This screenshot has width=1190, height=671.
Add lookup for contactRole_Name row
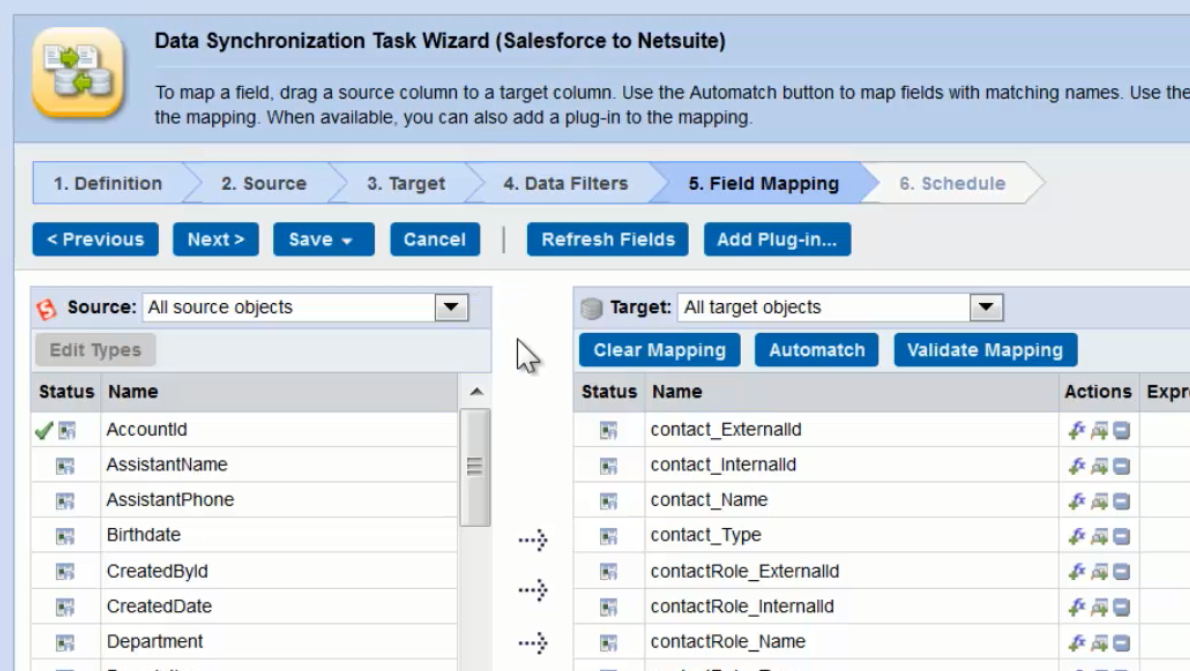(x=1099, y=643)
